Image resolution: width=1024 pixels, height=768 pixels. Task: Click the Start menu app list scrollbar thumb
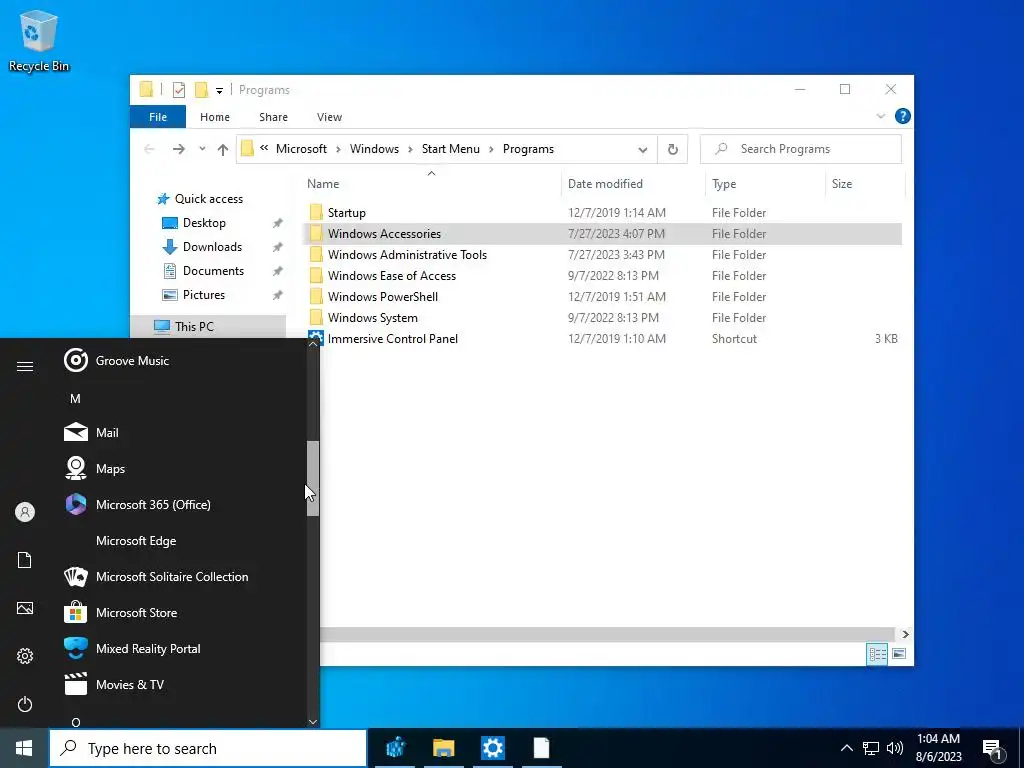tap(313, 478)
